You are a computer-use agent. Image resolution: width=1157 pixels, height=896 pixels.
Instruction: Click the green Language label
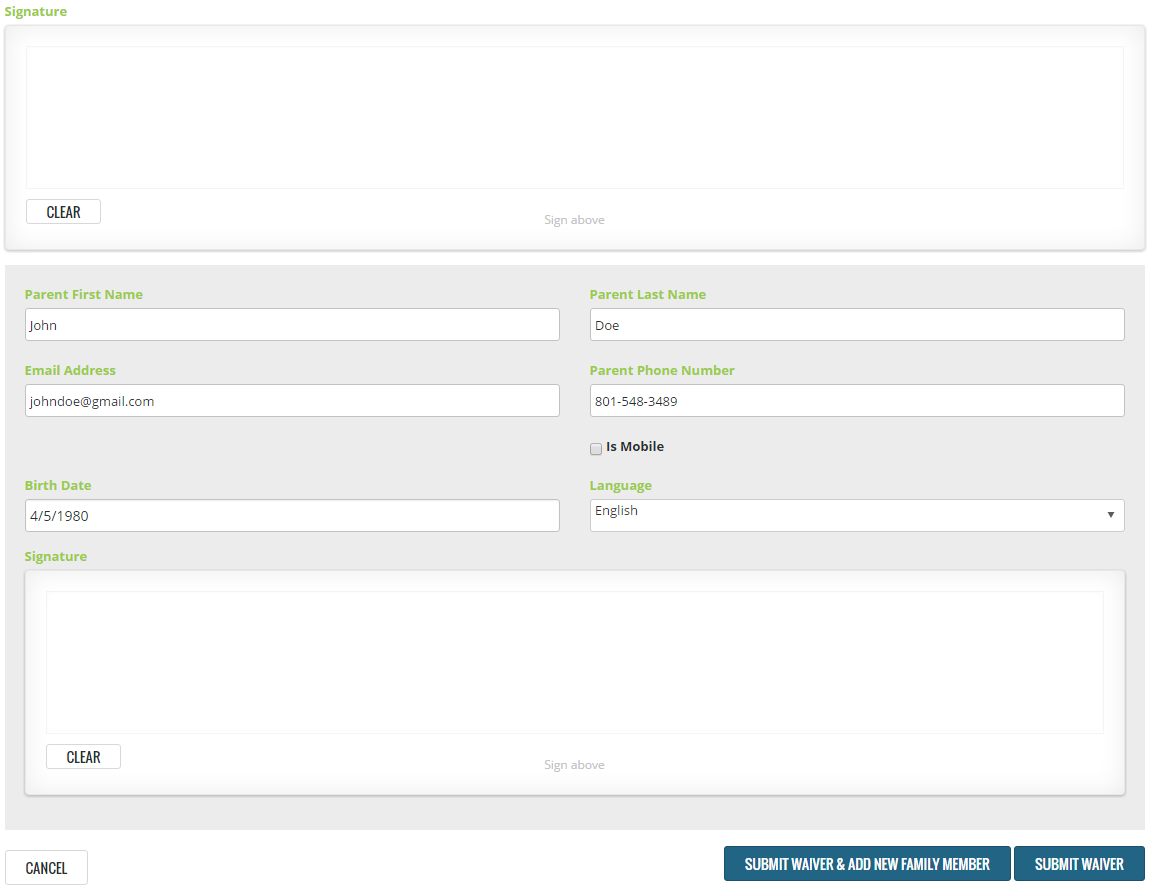[x=620, y=486]
